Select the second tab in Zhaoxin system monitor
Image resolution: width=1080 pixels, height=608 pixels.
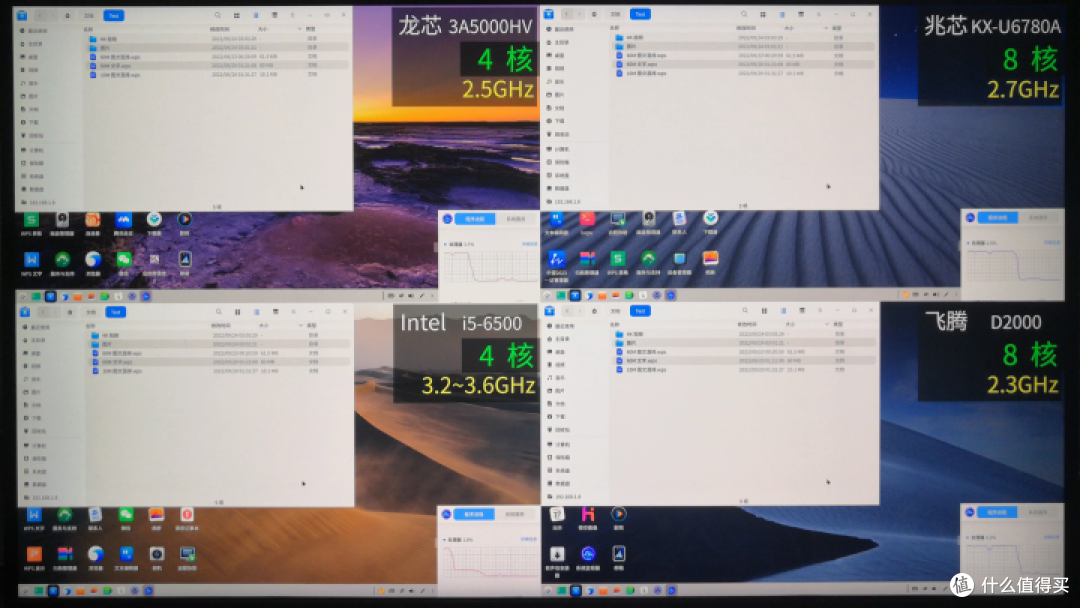(x=1038, y=218)
